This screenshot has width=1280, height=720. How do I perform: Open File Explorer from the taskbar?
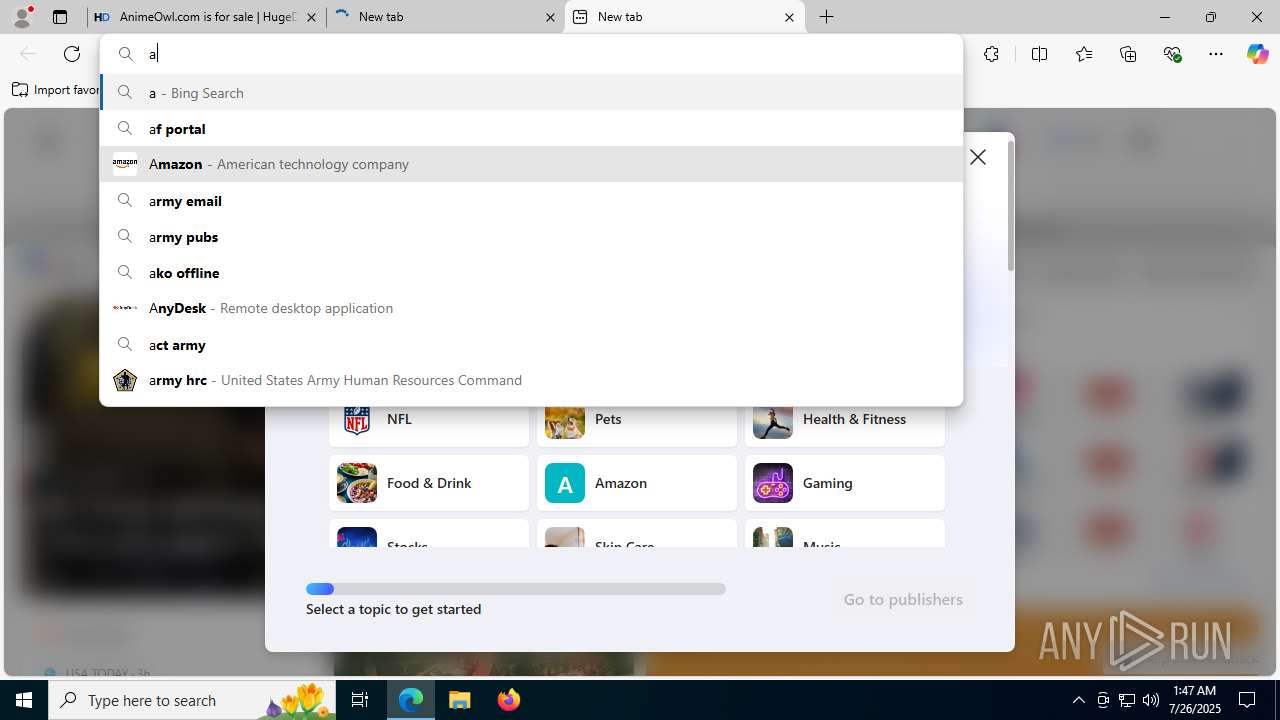460,700
